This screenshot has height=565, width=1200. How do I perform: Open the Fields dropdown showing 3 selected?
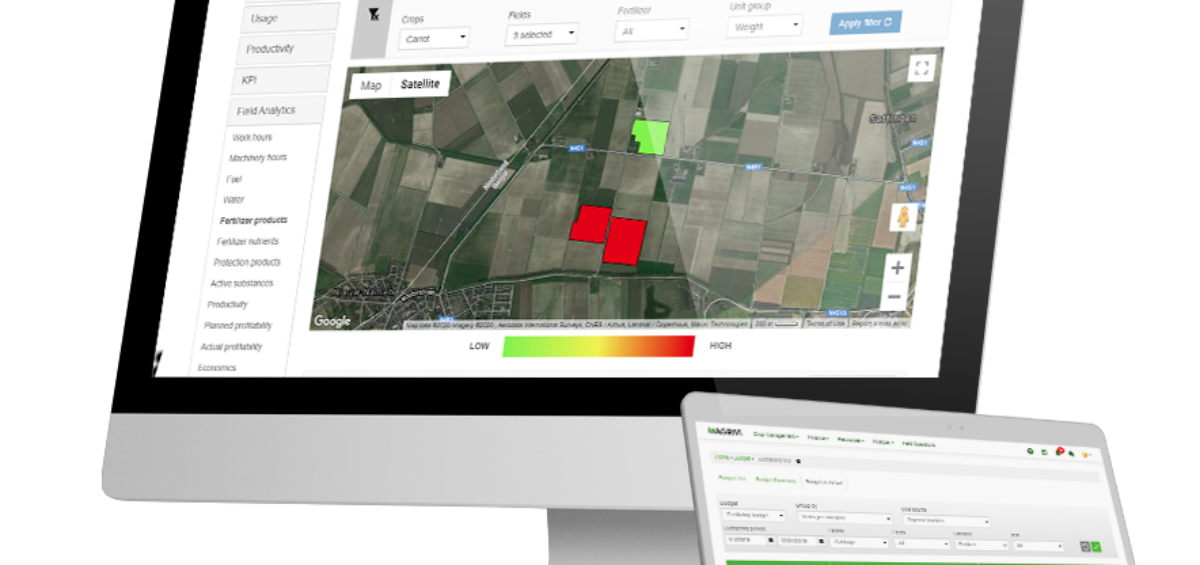(x=542, y=34)
